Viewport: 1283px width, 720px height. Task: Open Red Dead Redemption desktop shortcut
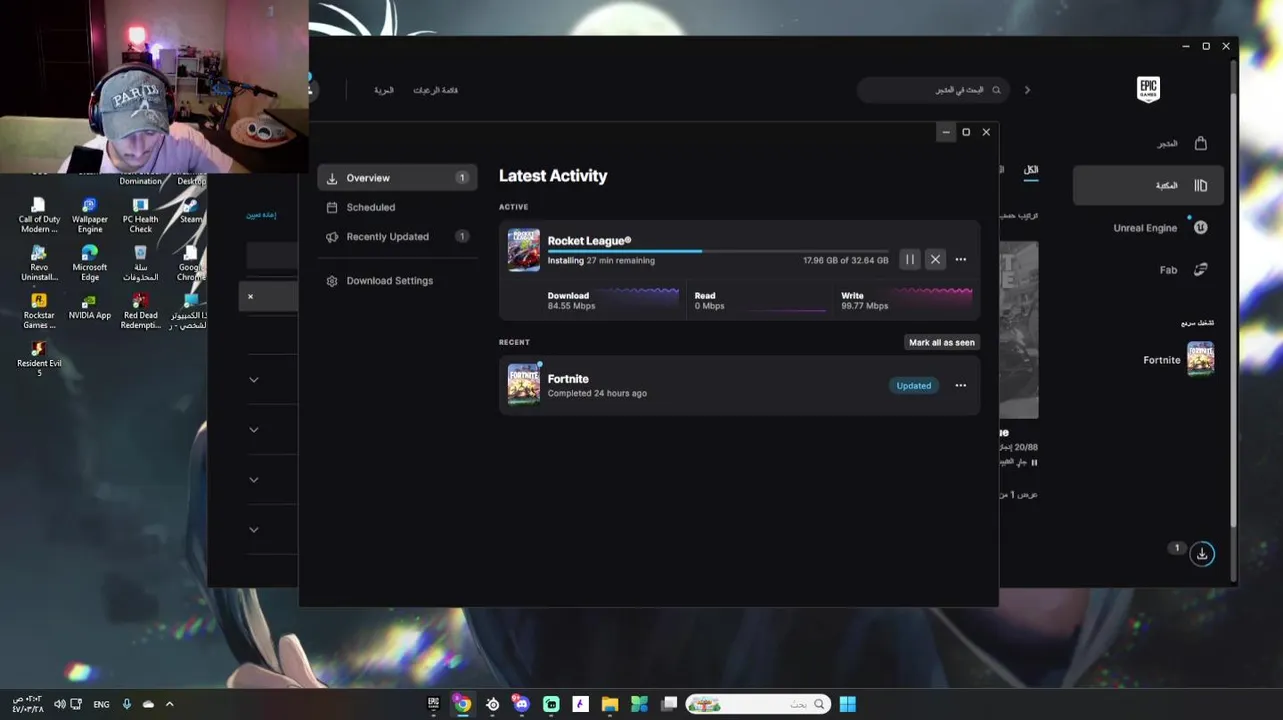click(x=140, y=311)
